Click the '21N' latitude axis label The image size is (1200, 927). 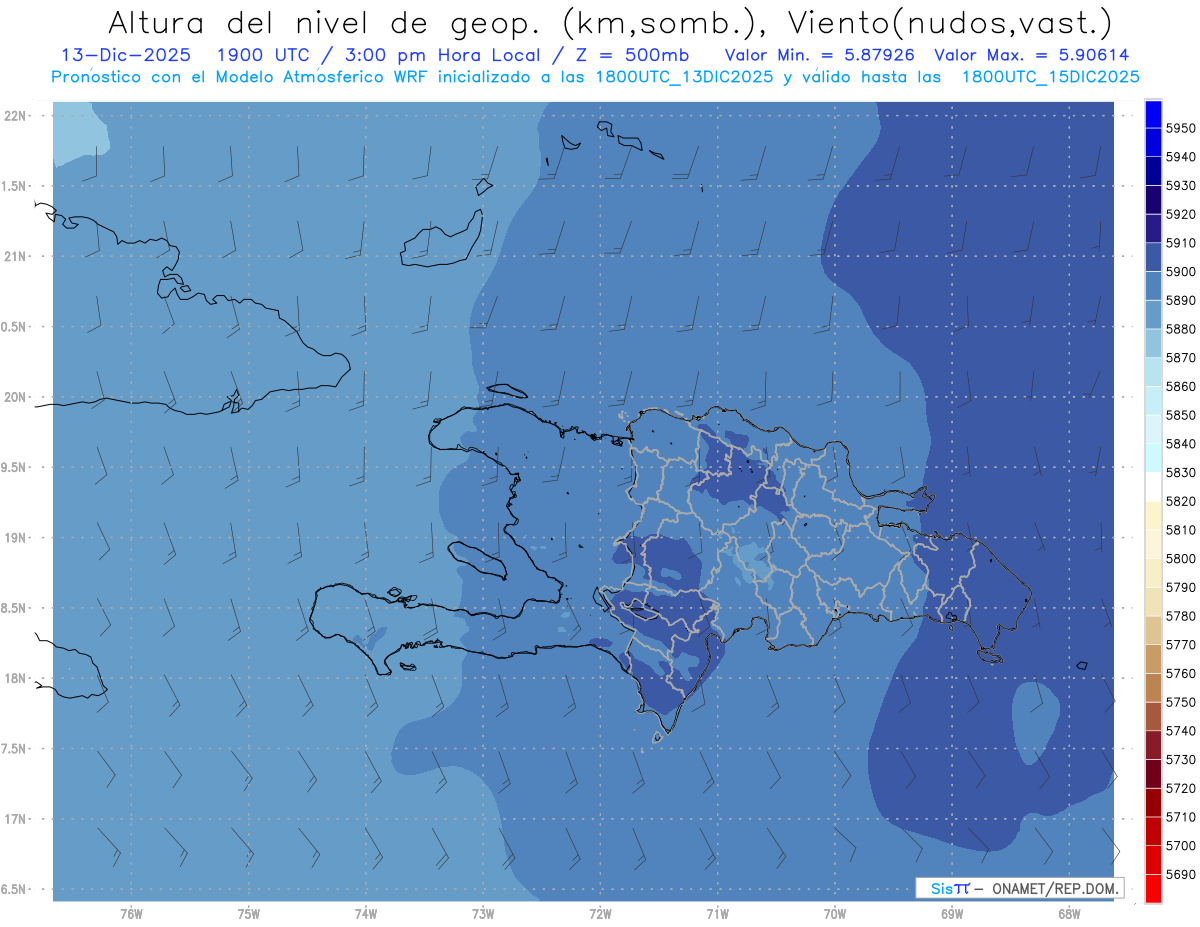click(x=15, y=257)
